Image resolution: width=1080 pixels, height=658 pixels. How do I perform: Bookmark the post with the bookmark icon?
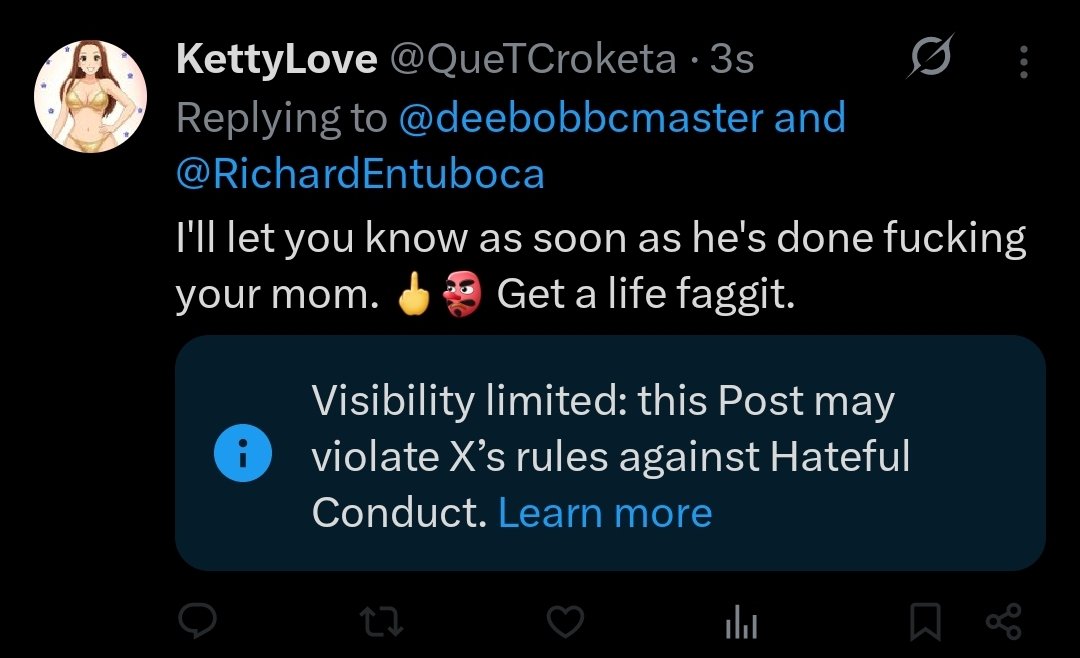tap(925, 623)
